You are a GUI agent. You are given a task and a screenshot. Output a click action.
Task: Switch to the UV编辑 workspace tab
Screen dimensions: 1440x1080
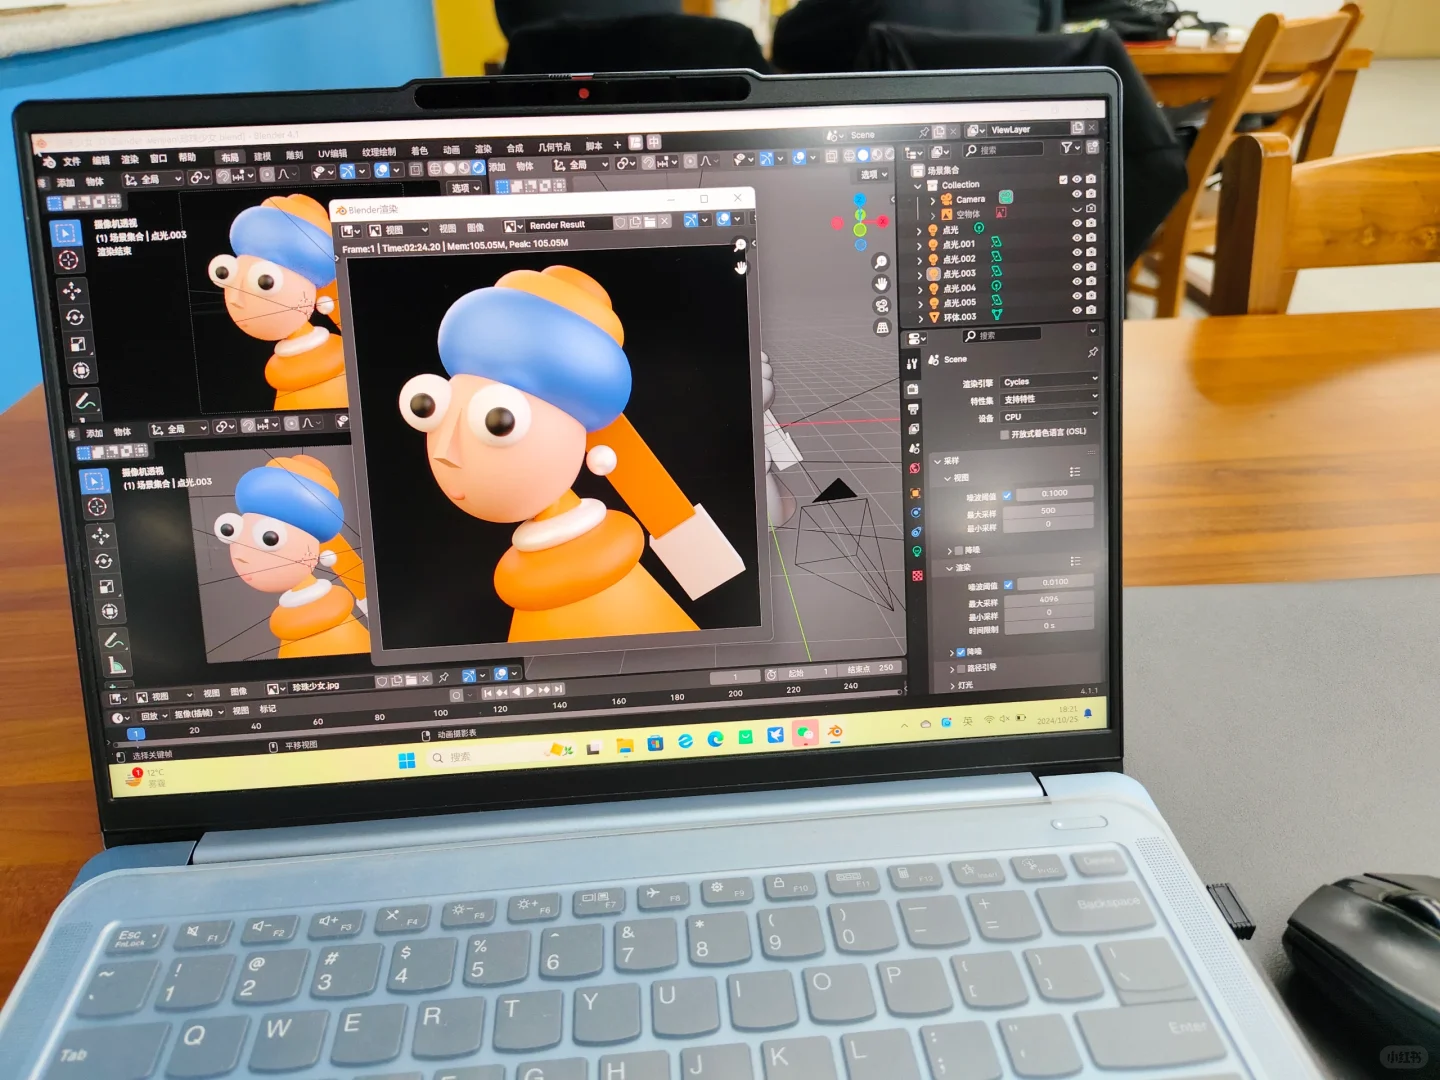click(332, 154)
